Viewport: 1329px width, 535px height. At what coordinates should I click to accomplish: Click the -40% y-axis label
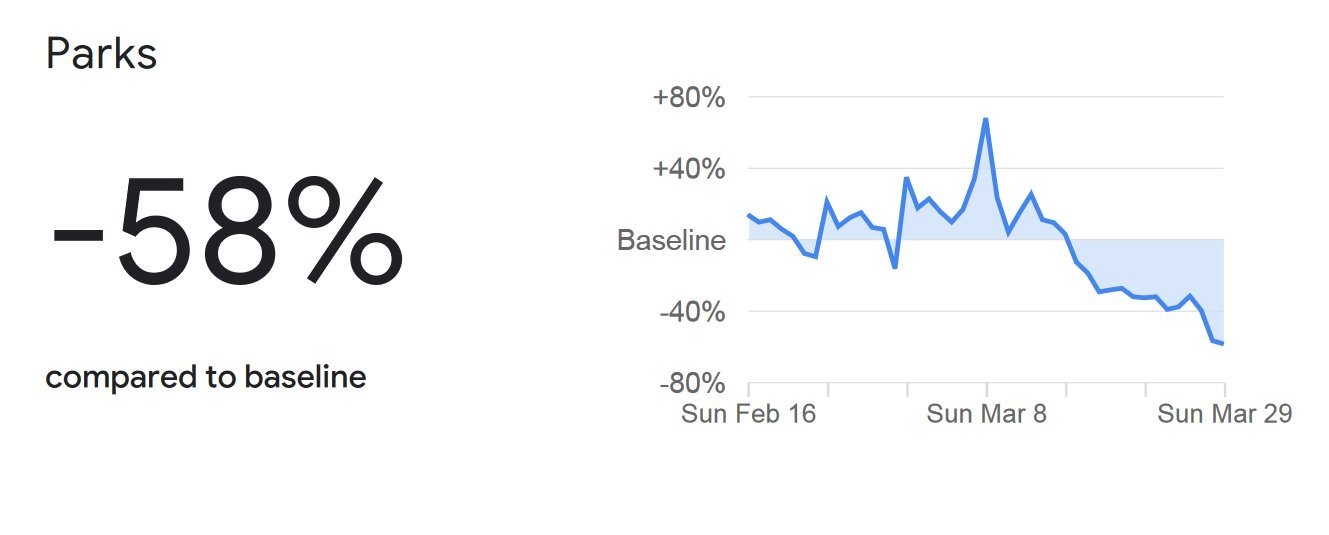click(691, 312)
